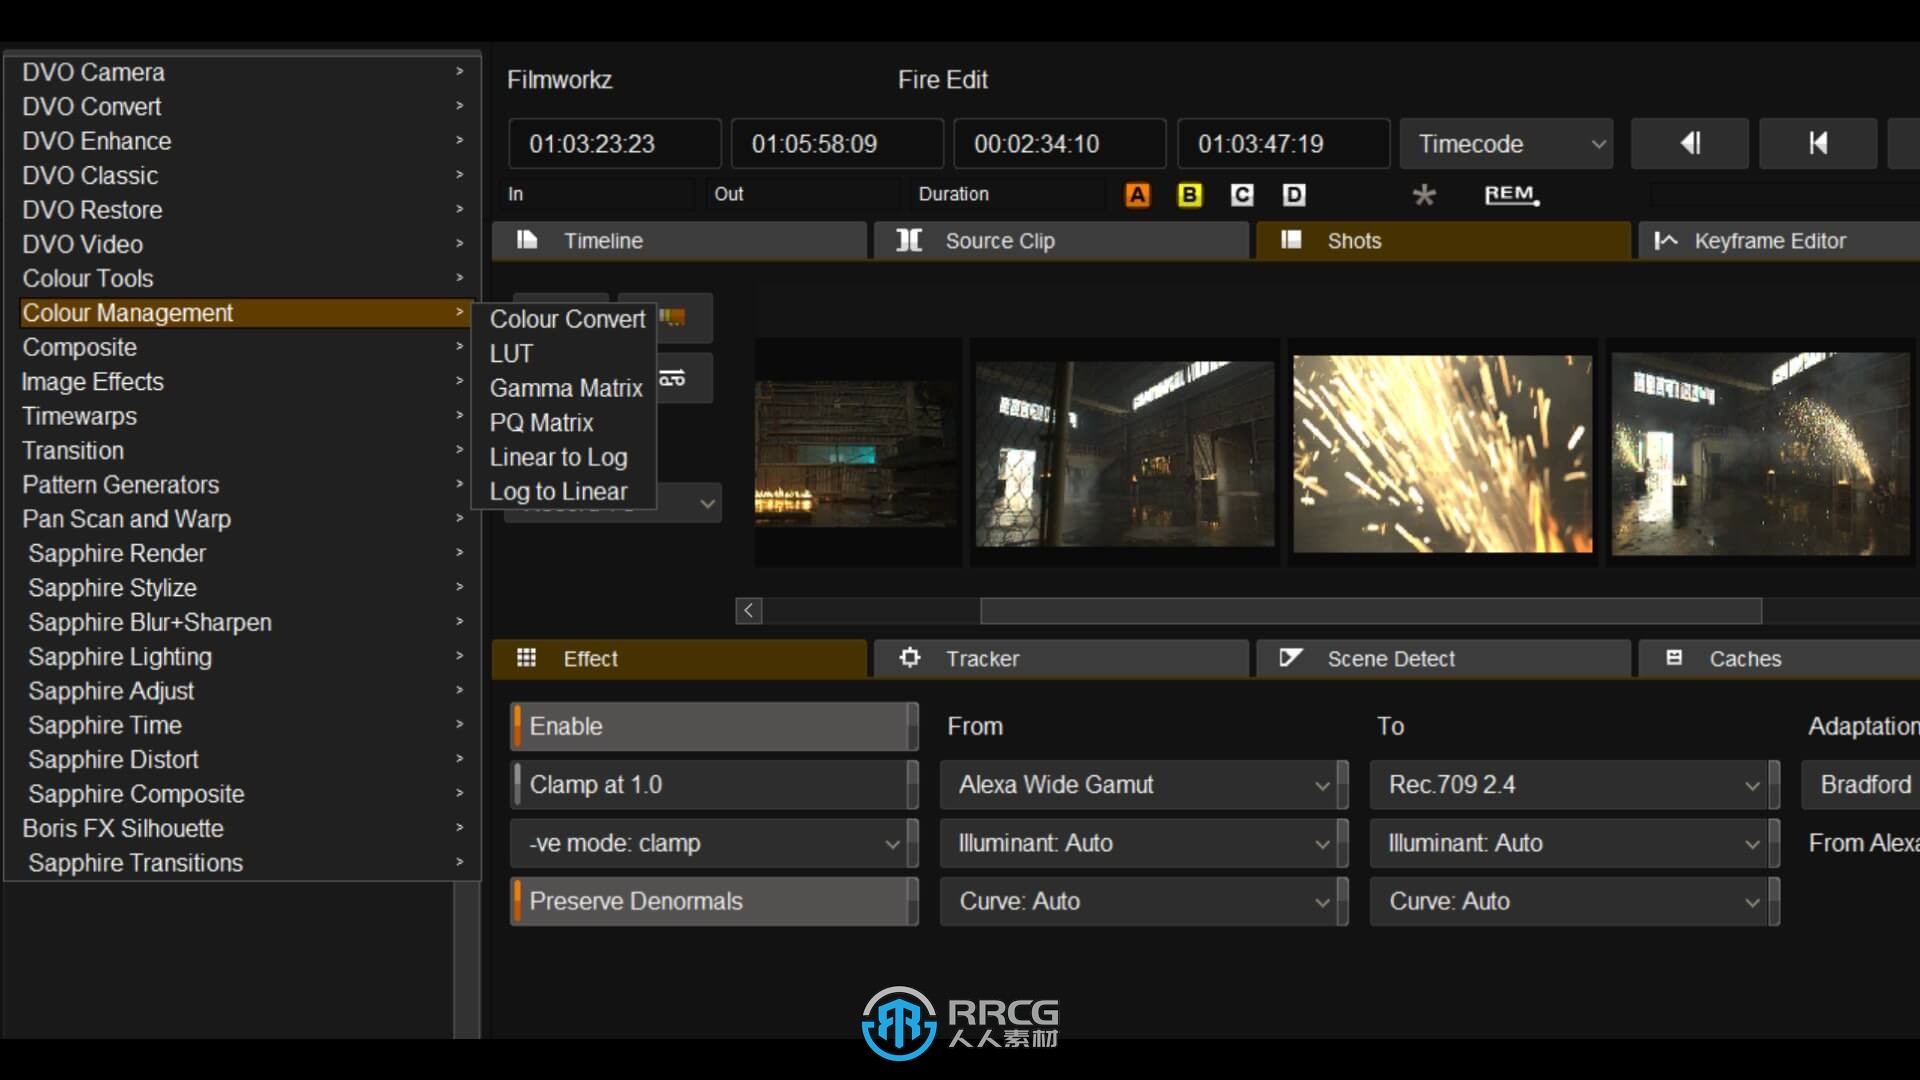This screenshot has height=1080, width=1920.
Task: Click the D marker icon
Action: [x=1293, y=195]
